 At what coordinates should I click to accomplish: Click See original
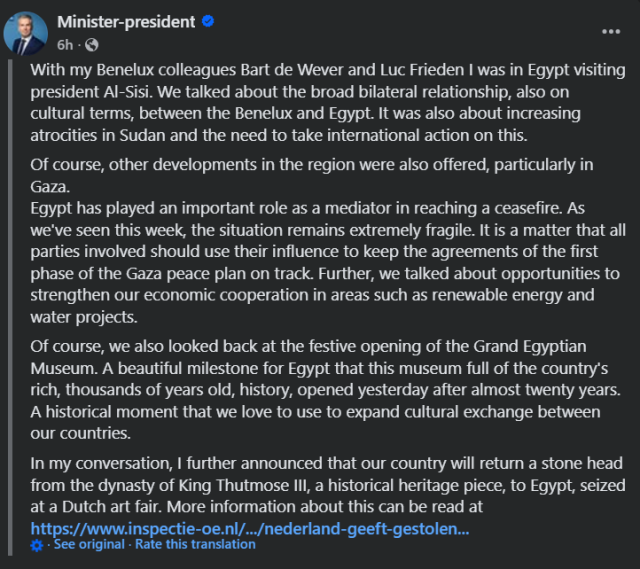(x=88, y=545)
